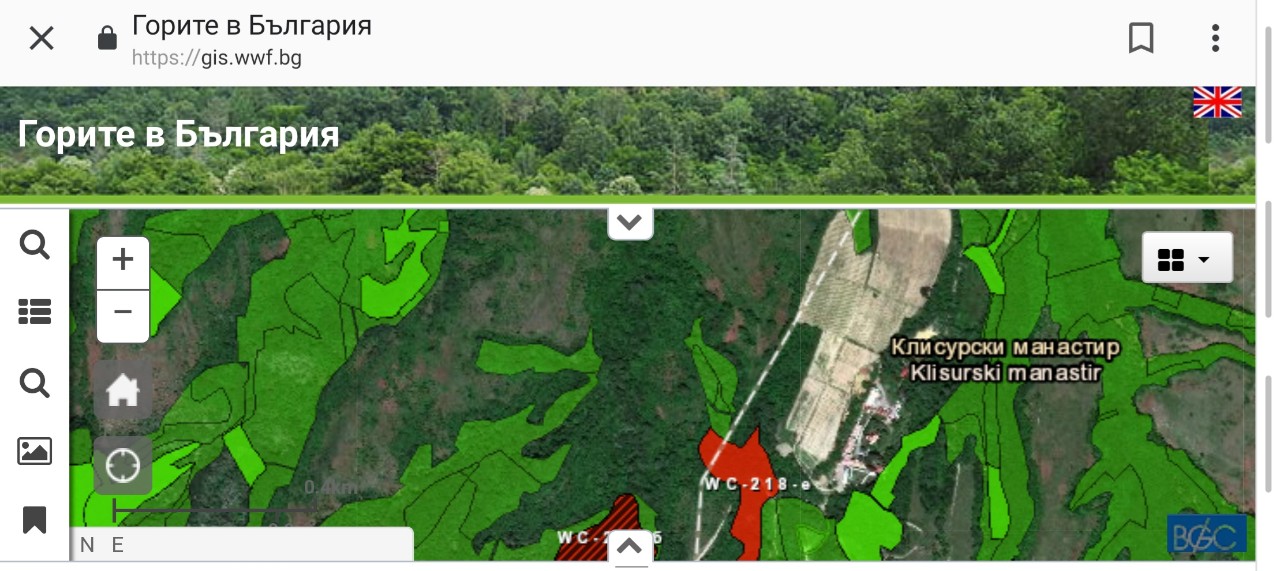Locate my position with crosshair button
The width and height of the screenshot is (1280, 571).
coord(123,465)
